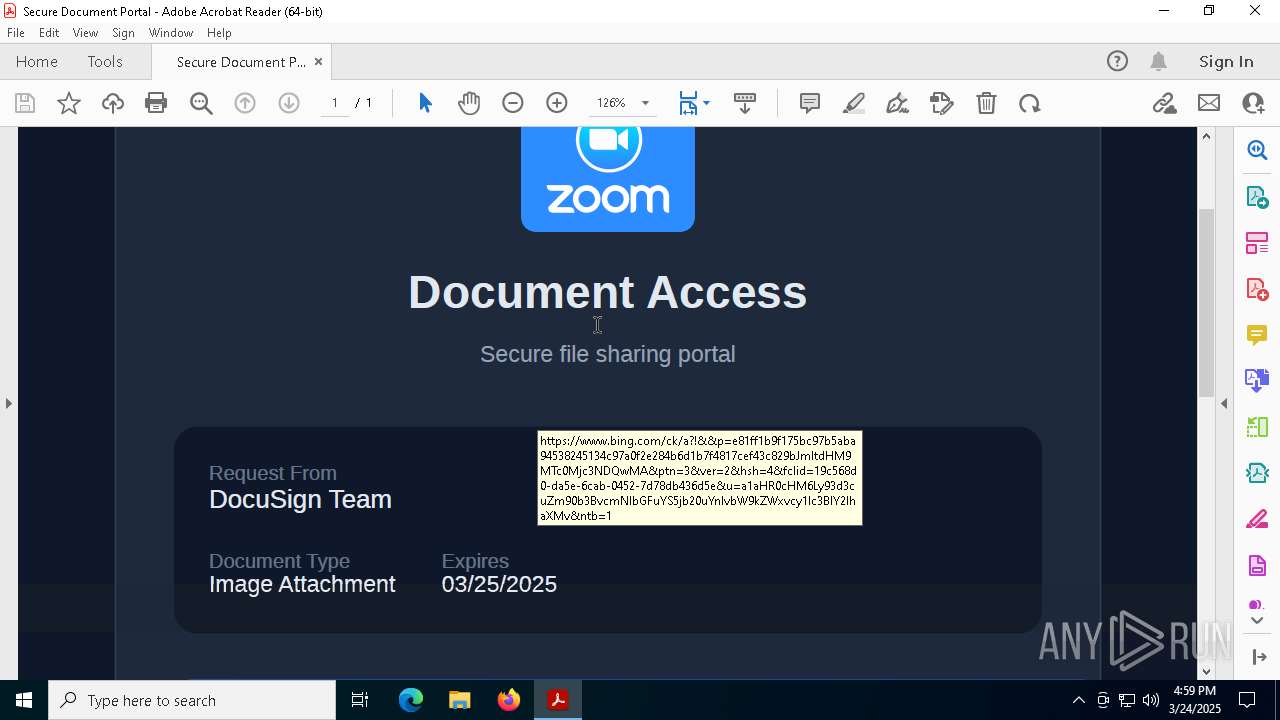Open the Help question mark icon

(x=1117, y=61)
